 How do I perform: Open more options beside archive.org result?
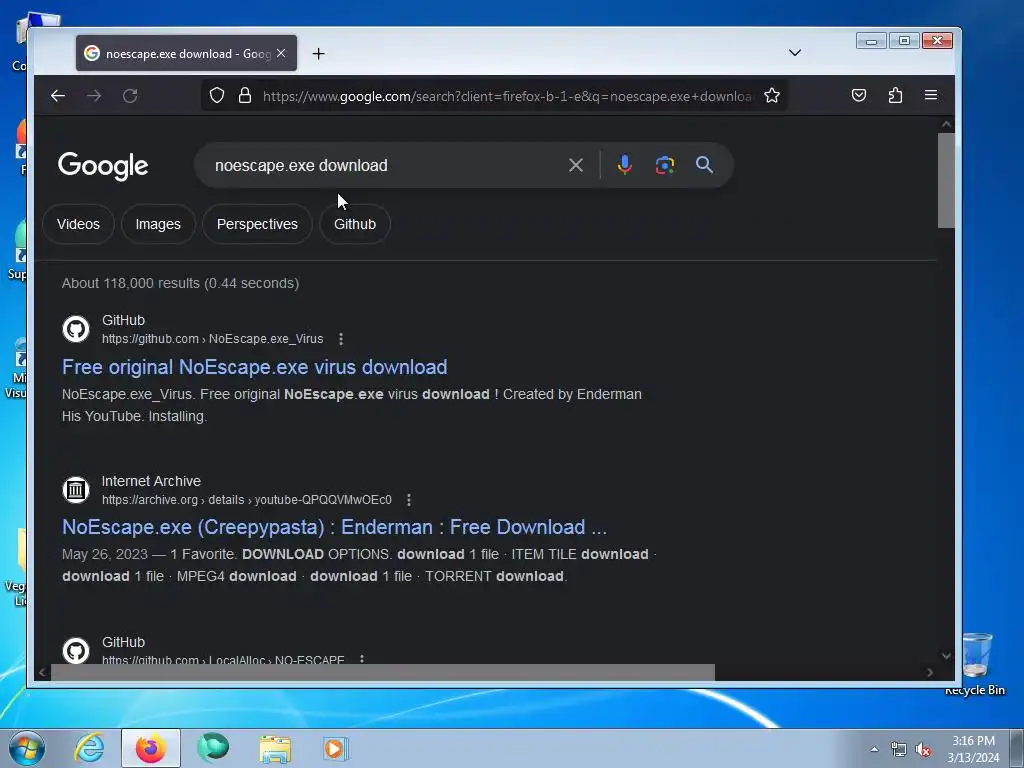click(409, 500)
